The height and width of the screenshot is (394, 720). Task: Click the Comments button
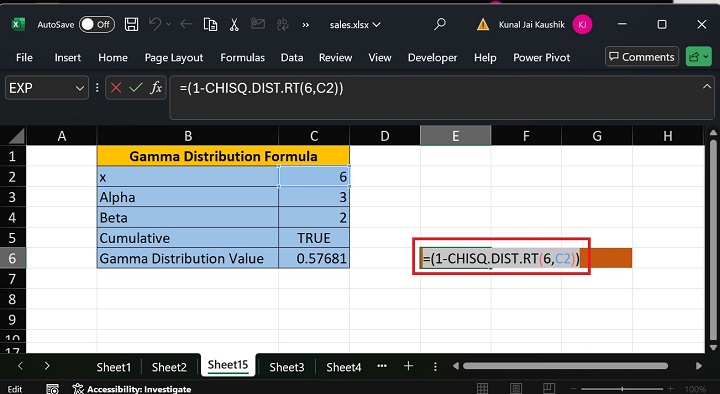click(x=642, y=56)
